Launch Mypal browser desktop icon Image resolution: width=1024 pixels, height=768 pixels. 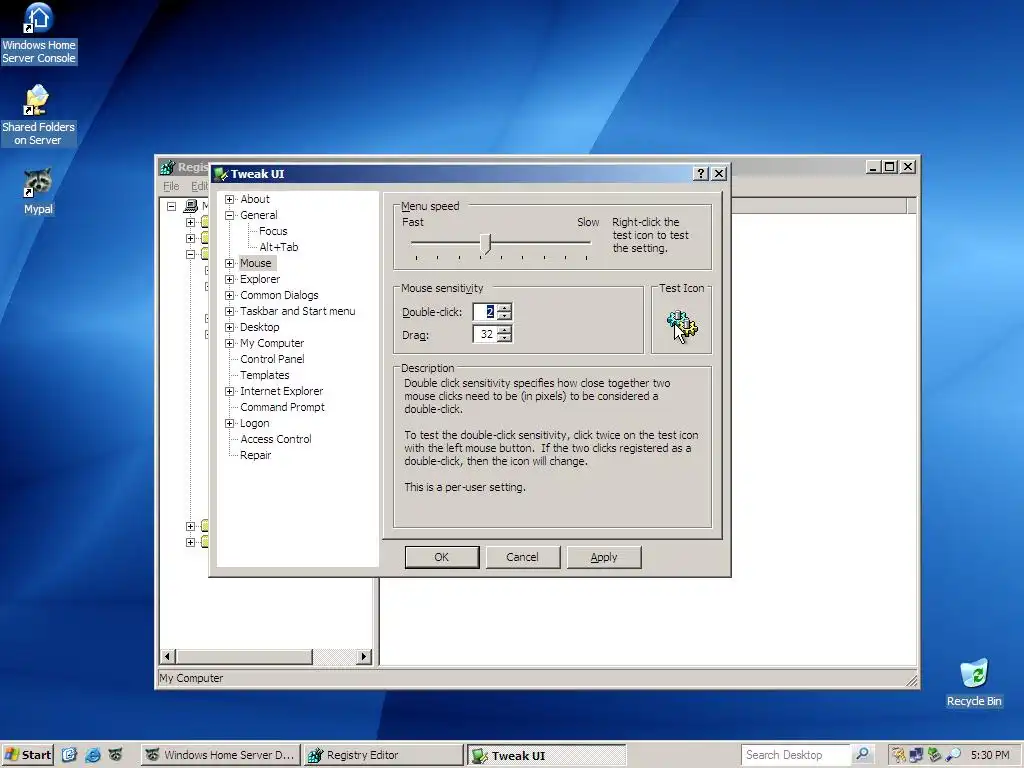tap(38, 192)
